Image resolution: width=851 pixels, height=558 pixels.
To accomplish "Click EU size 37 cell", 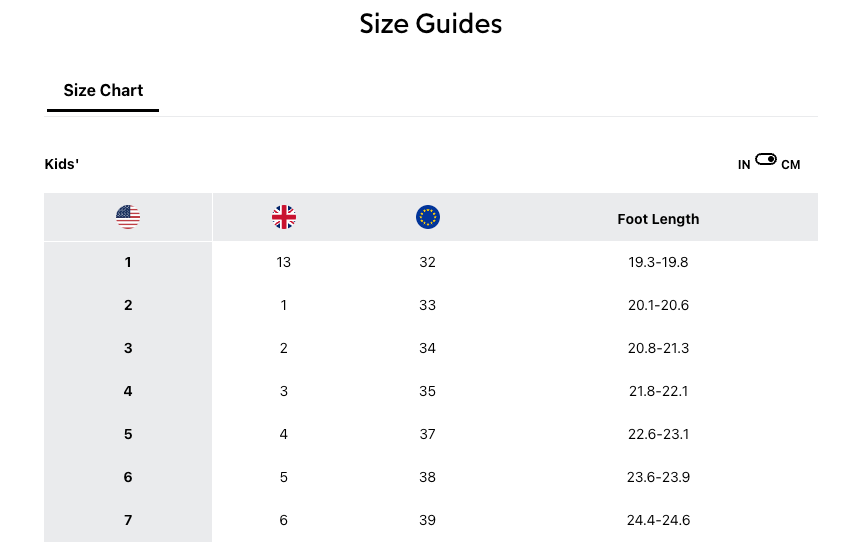I will (x=428, y=434).
